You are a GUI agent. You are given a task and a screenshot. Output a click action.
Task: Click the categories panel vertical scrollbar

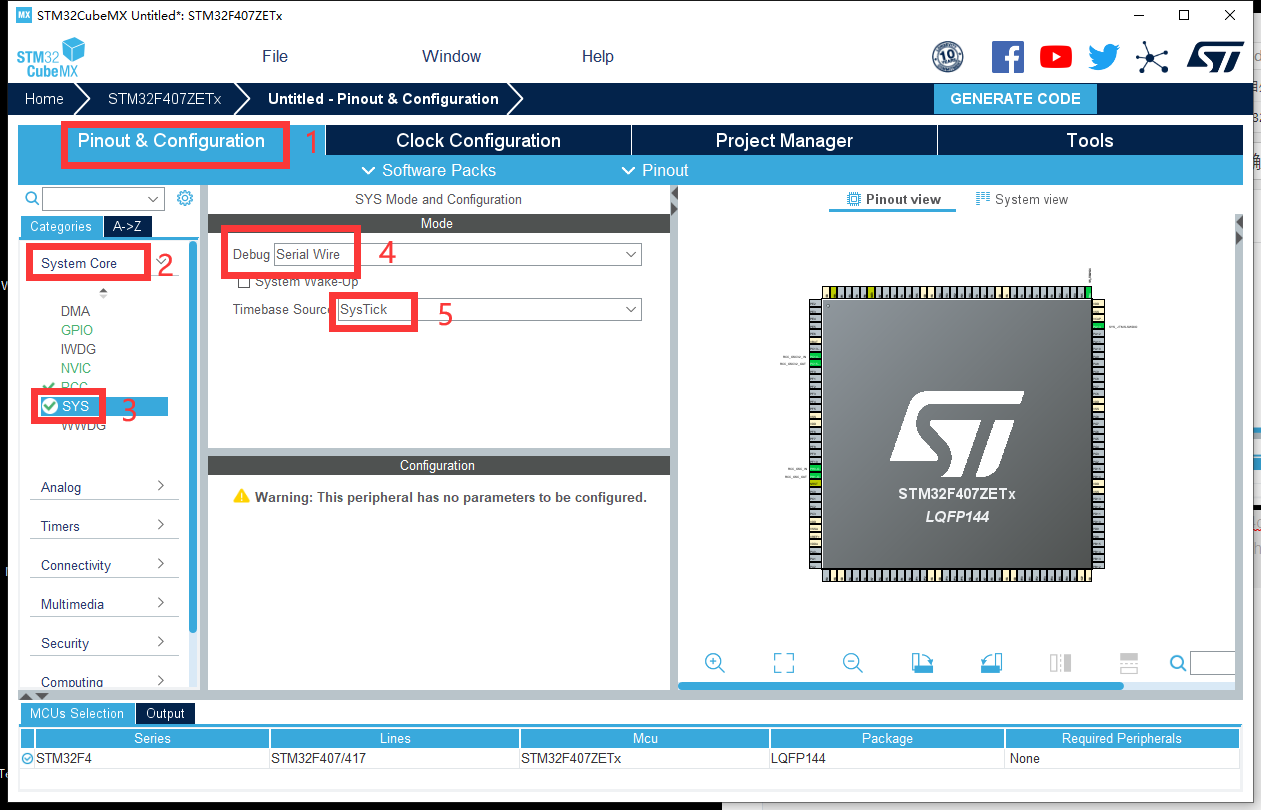click(193, 437)
